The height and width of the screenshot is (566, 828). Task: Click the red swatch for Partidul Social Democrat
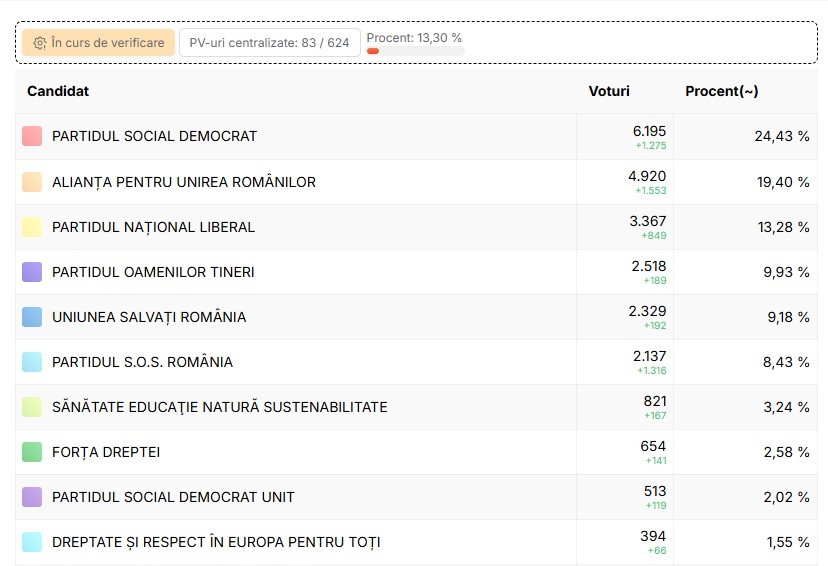(x=32, y=136)
